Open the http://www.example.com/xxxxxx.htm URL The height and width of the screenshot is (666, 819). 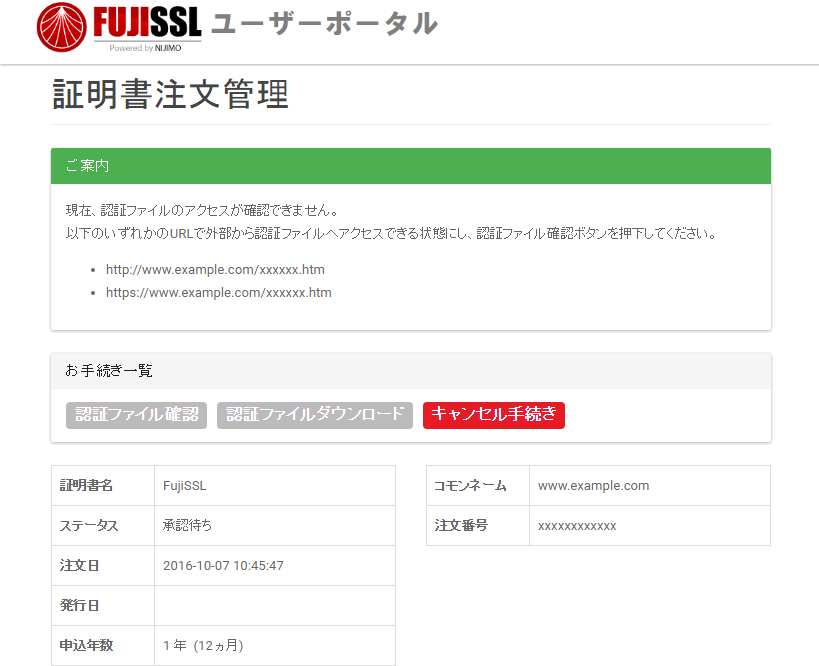click(x=215, y=270)
